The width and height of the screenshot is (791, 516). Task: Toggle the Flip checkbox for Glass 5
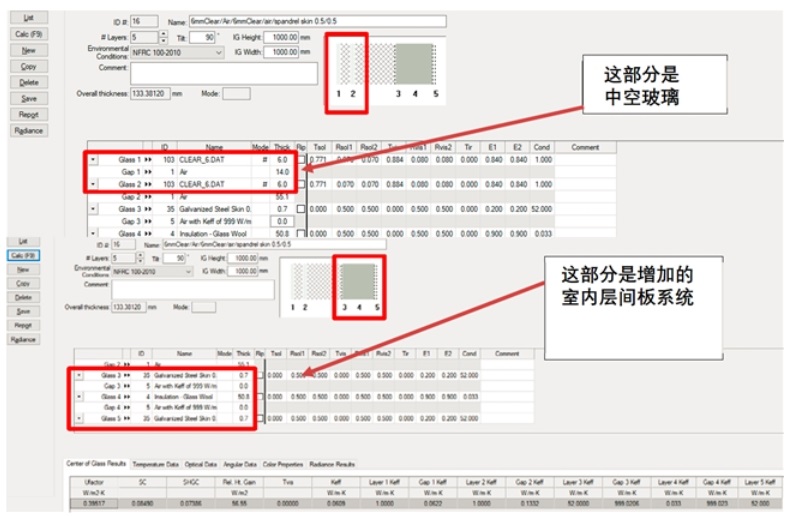260,419
